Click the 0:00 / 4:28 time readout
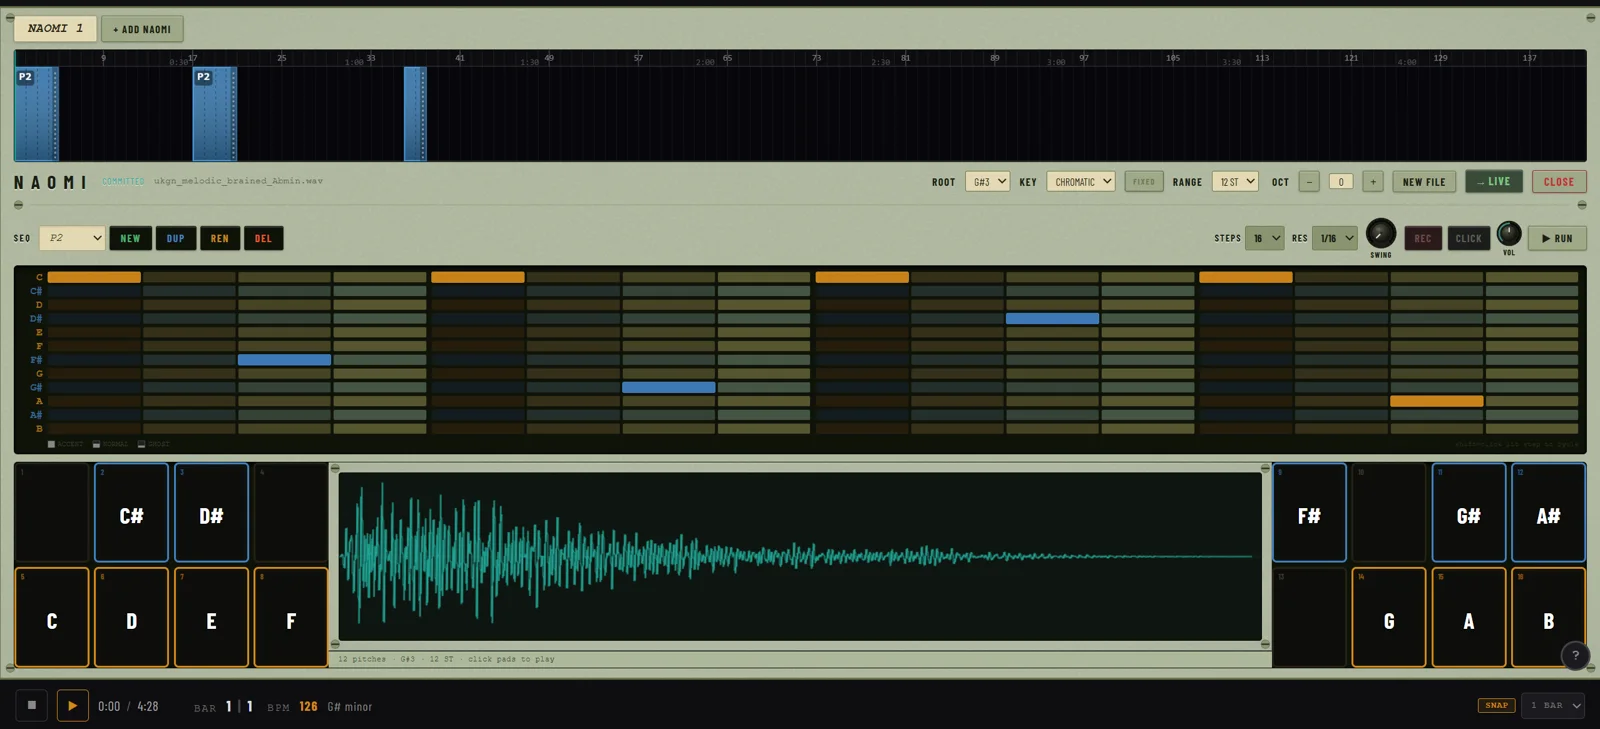1600x729 pixels. pyautogui.click(x=128, y=706)
